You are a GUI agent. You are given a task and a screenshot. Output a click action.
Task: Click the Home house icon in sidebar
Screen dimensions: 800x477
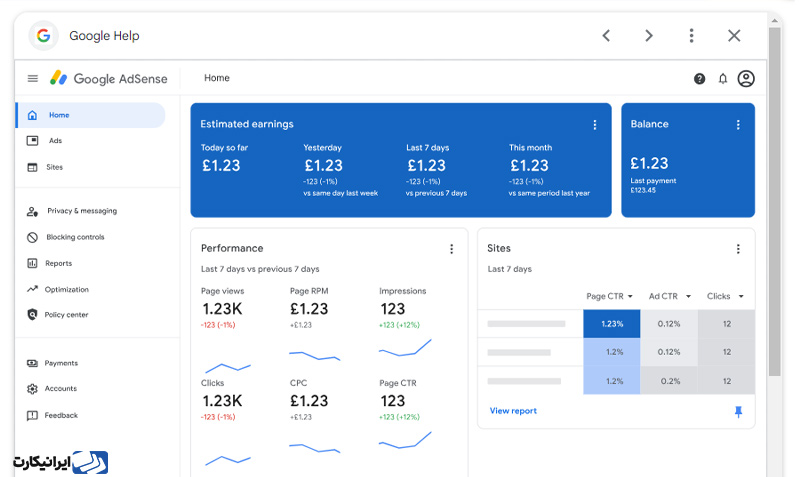coord(32,115)
